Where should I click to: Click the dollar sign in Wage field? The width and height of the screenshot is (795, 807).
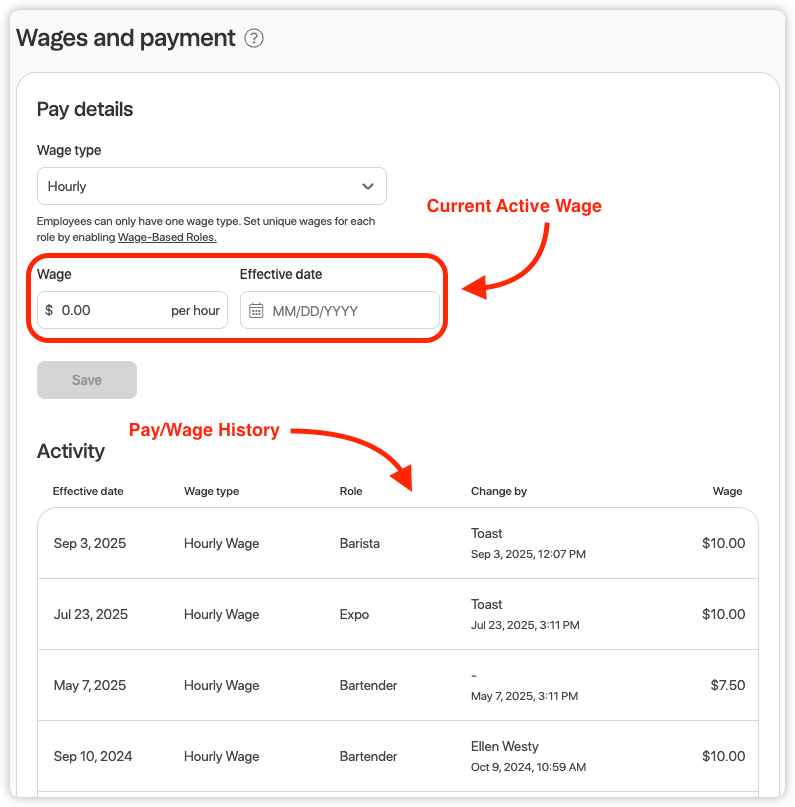pos(49,311)
